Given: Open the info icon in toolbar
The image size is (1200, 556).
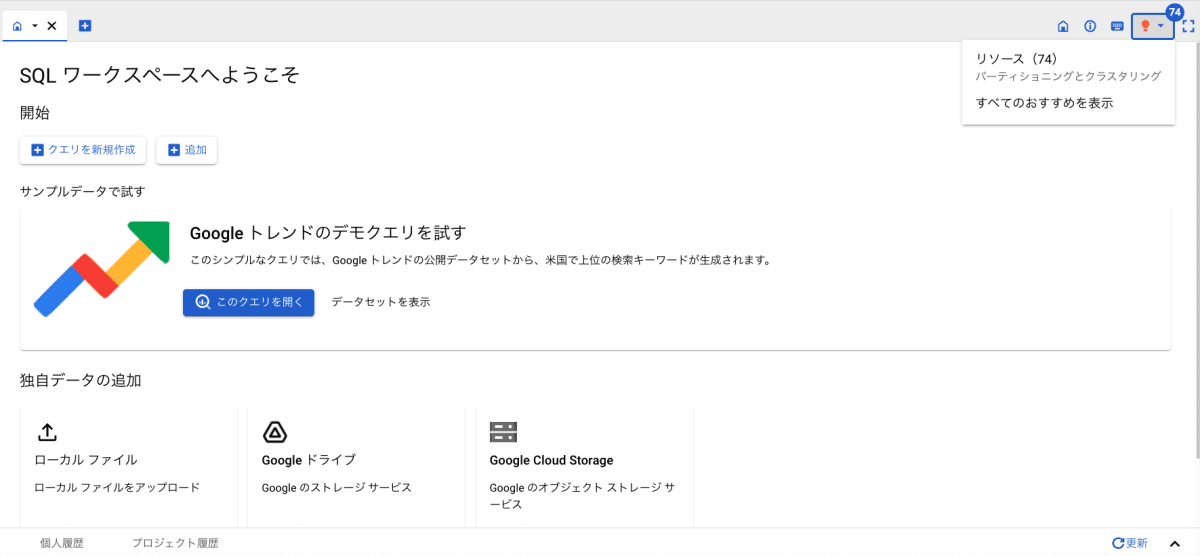Looking at the screenshot, I should tap(1090, 26).
